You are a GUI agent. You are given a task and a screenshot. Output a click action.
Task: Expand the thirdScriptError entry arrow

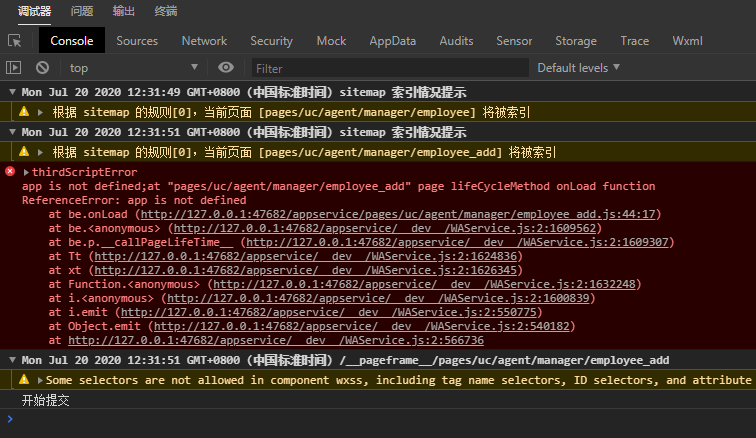[x=26, y=172]
